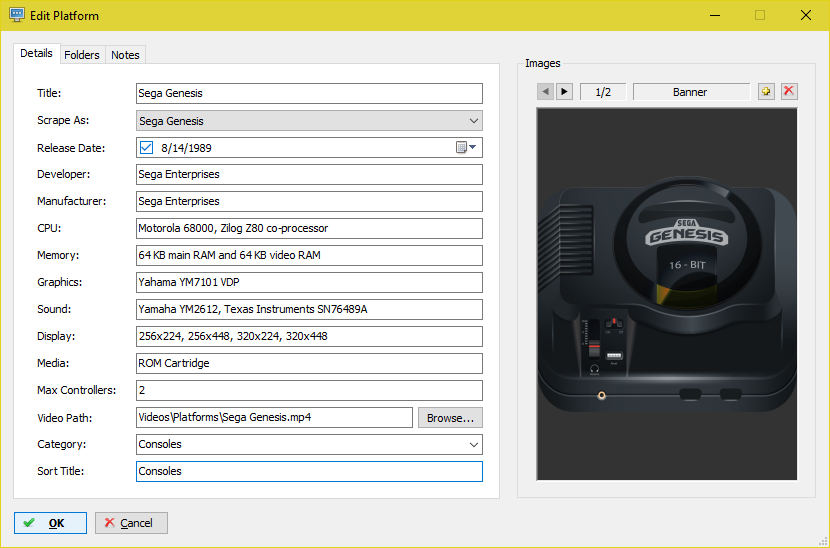Click the Manufacturer text field
Image resolution: width=830 pixels, height=548 pixels.
click(309, 201)
